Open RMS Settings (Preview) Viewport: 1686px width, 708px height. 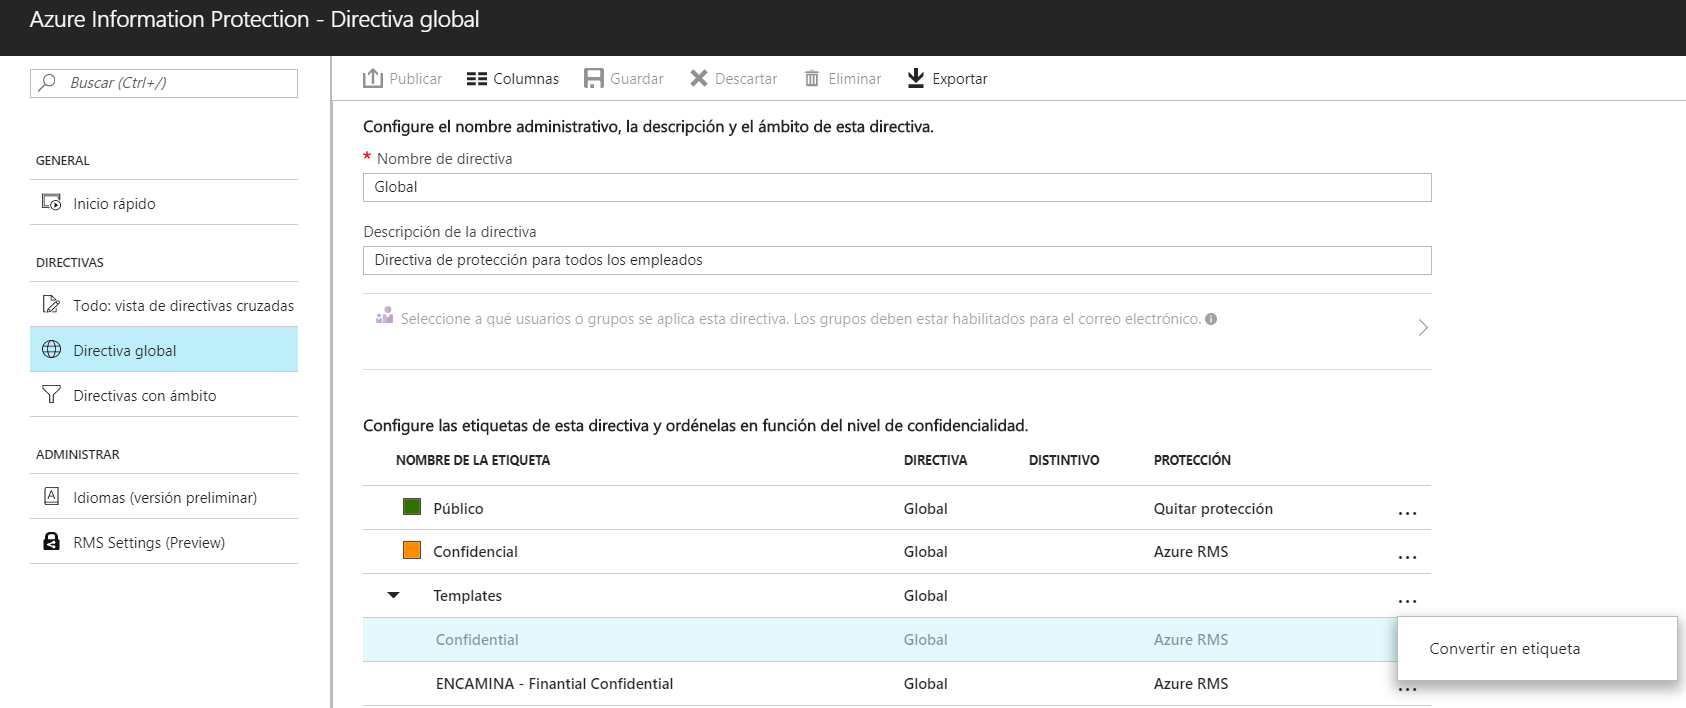point(164,542)
